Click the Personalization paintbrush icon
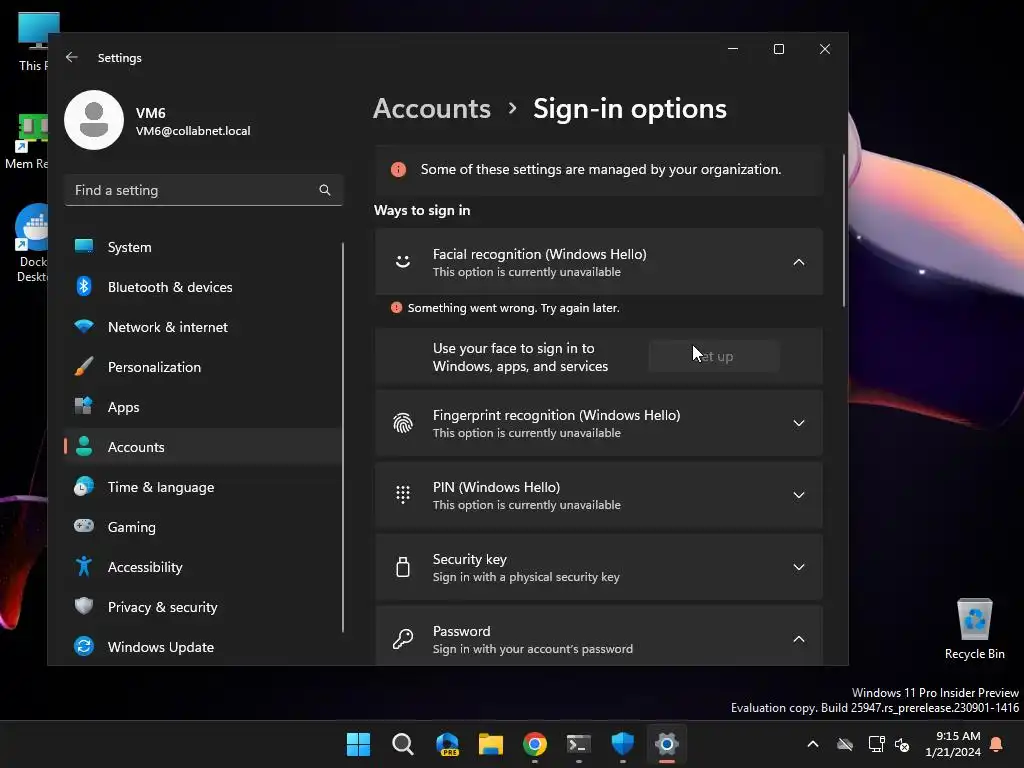Image resolution: width=1024 pixels, height=768 pixels. pos(84,366)
